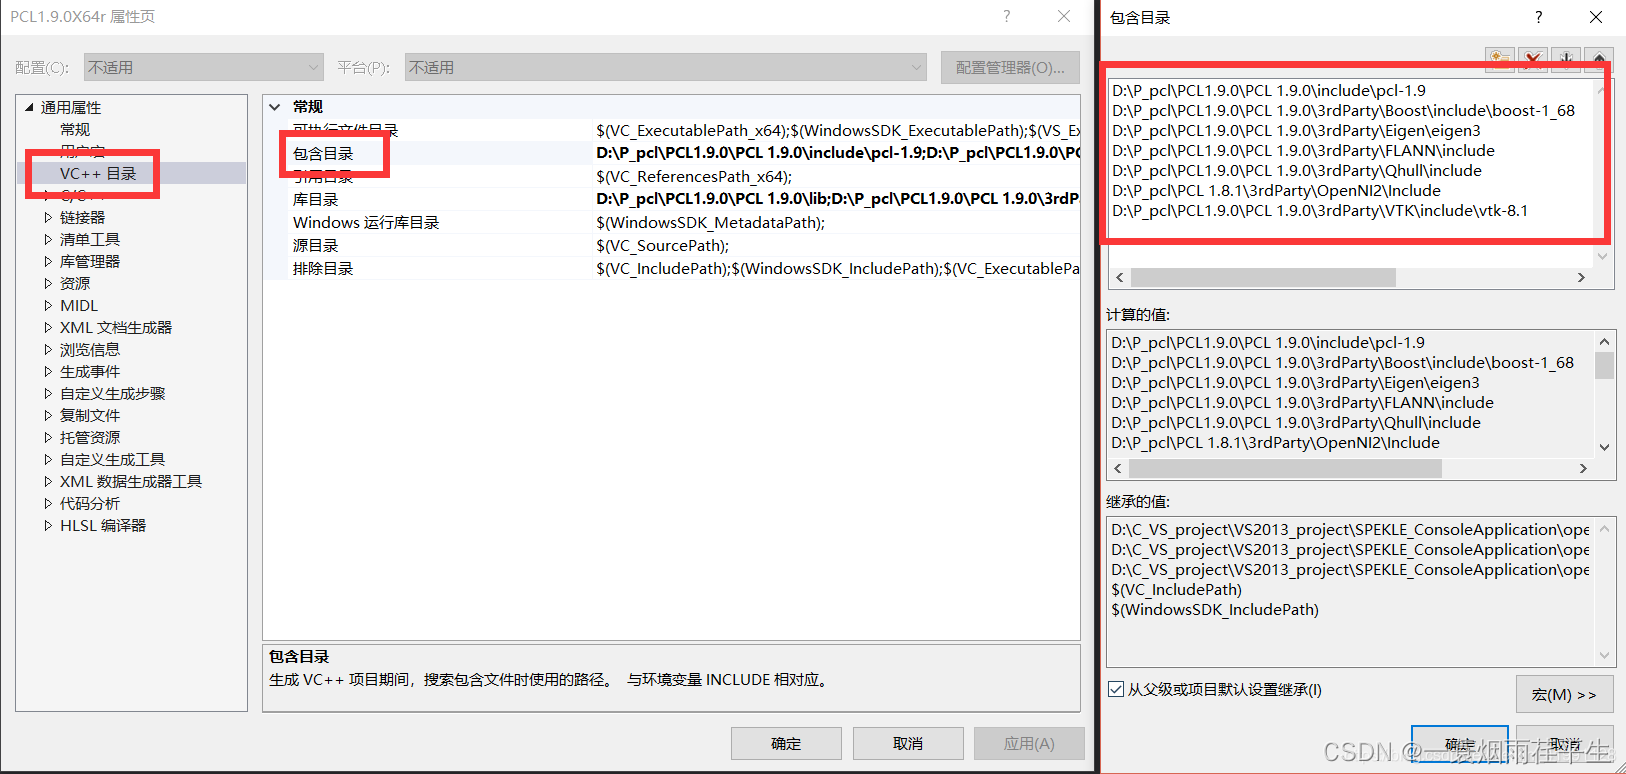Open the 平台(P) dropdown
This screenshot has width=1626, height=774.
666,67
